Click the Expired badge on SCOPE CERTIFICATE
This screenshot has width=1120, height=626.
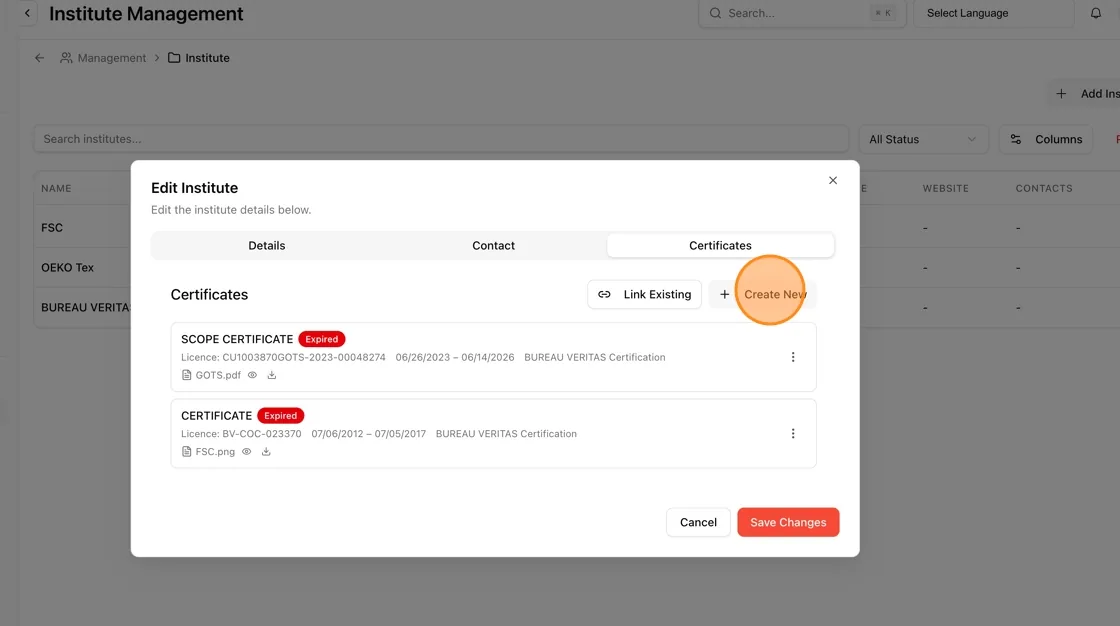tap(321, 339)
